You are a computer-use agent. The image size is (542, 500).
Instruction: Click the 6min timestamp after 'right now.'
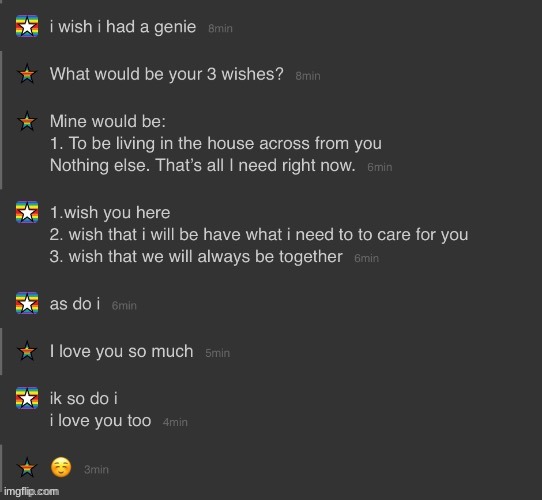[x=380, y=167]
